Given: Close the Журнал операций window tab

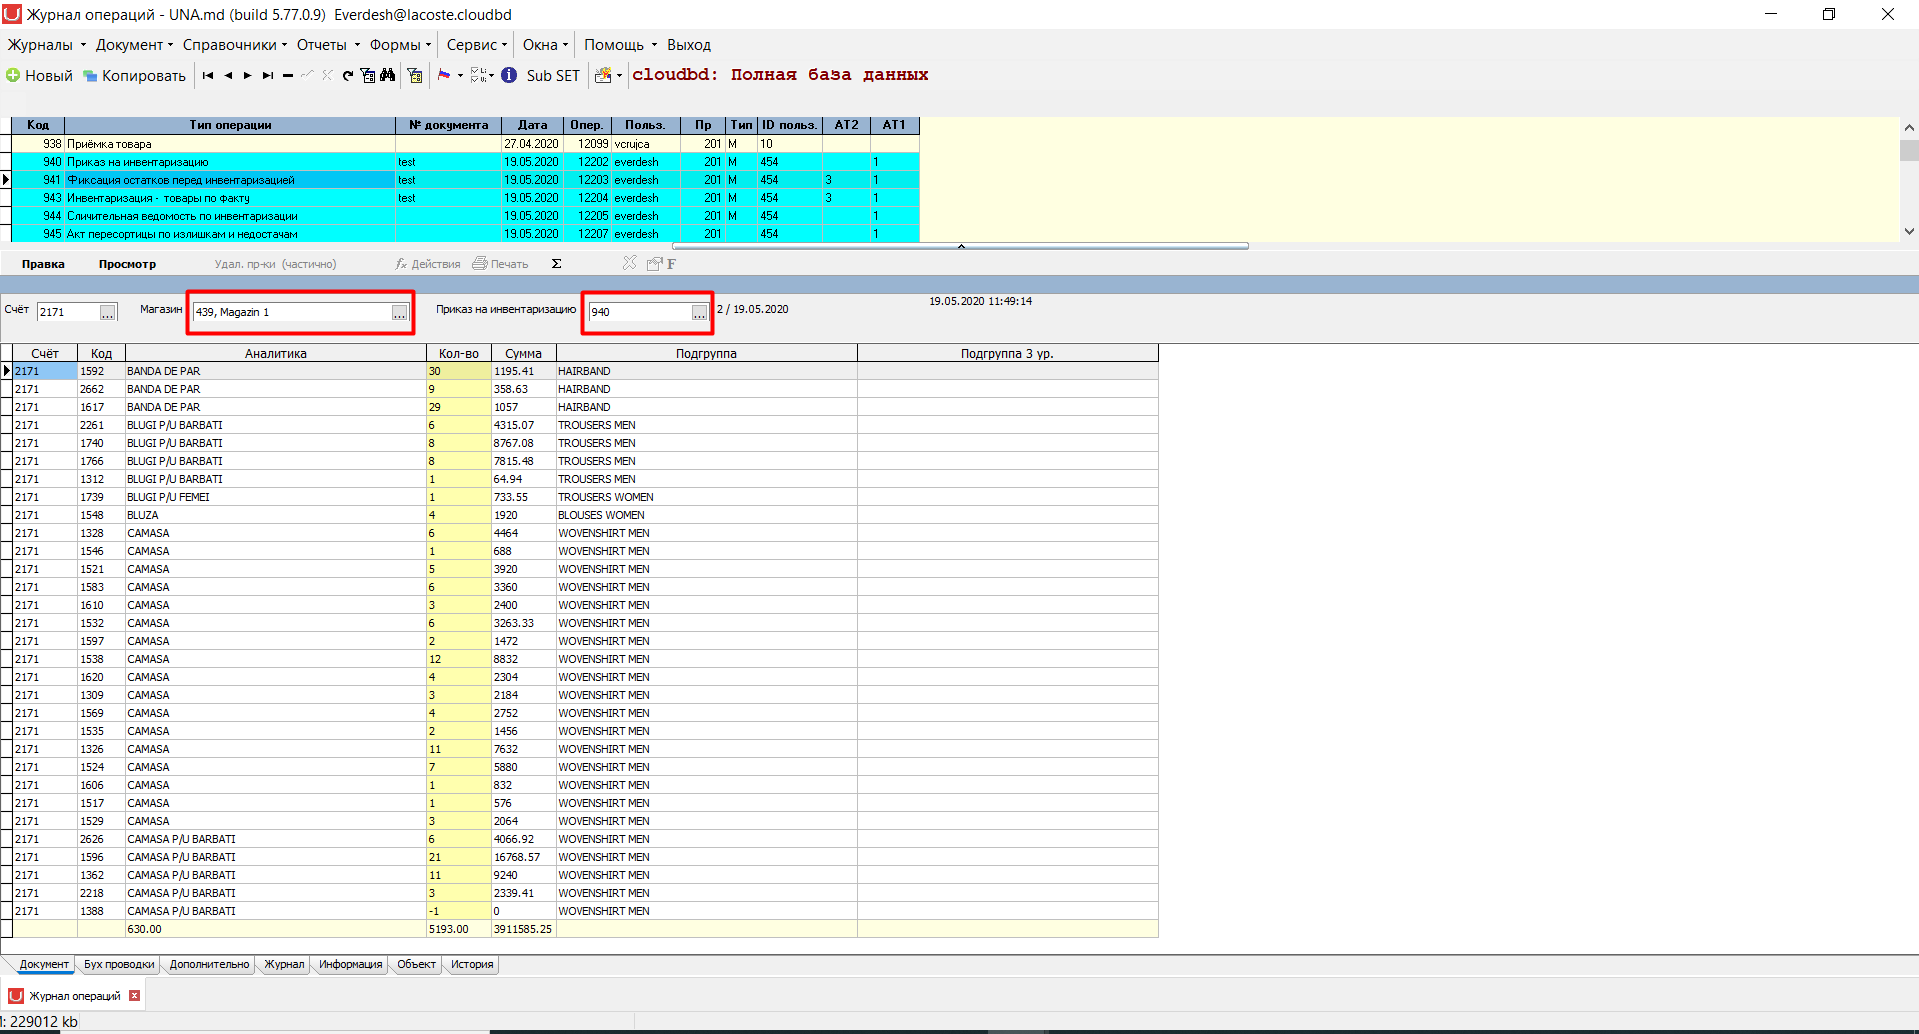Looking at the screenshot, I should [134, 996].
